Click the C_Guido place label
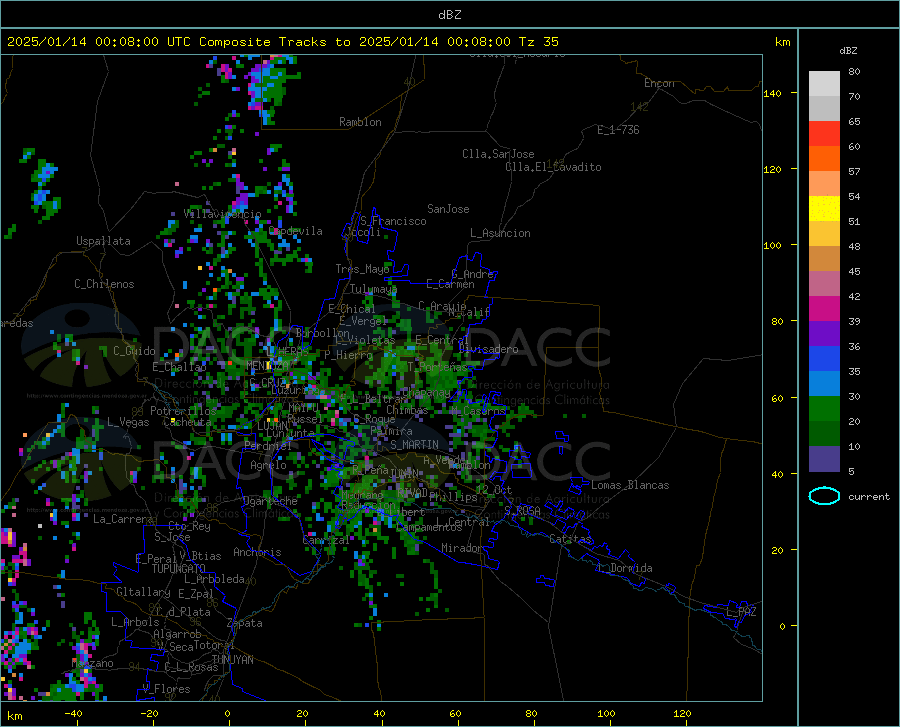Screen dimensions: 900x727 click(134, 351)
